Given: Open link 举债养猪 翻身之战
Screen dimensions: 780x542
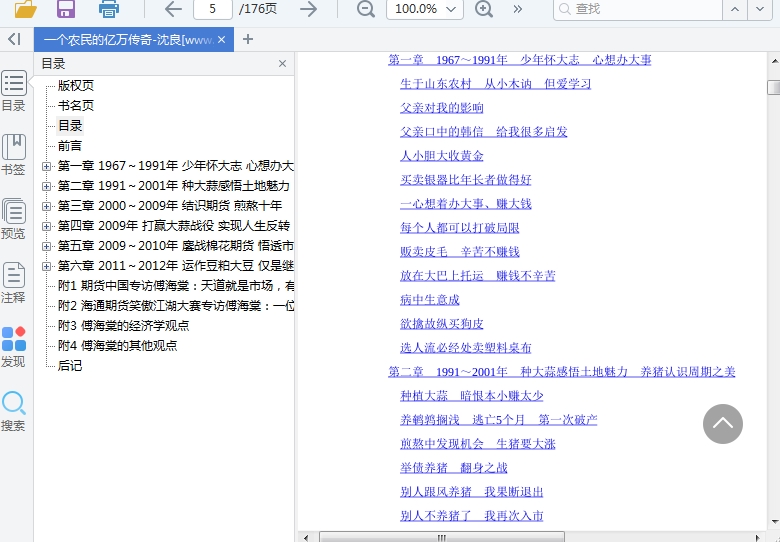Looking at the screenshot, I should (x=454, y=467).
